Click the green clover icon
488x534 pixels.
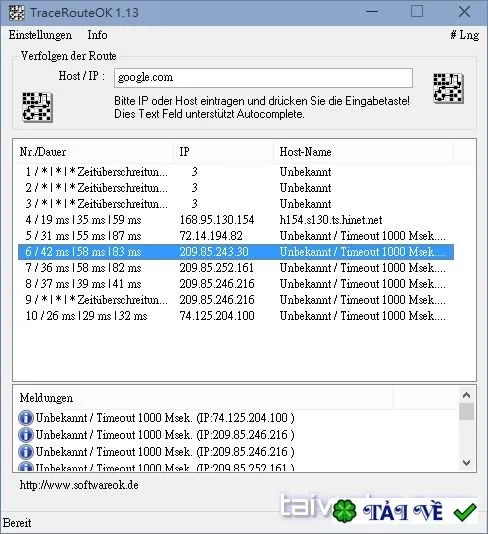tap(344, 511)
